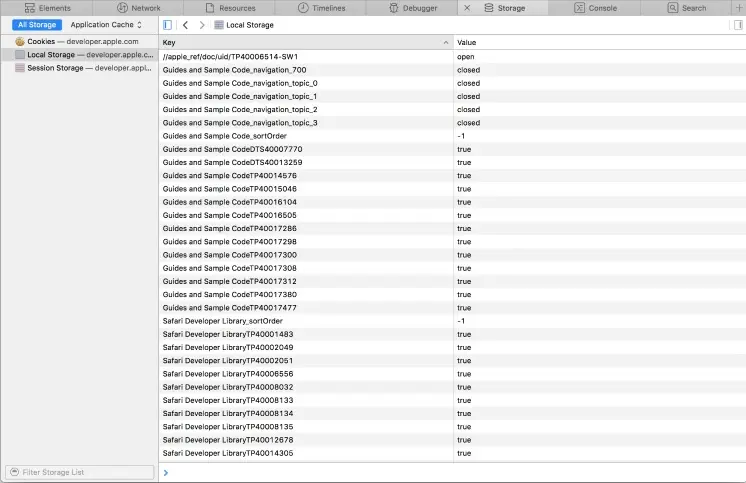Select Safari Developer LibraryTP40002051 row
The height and width of the screenshot is (483, 746).
click(x=452, y=361)
